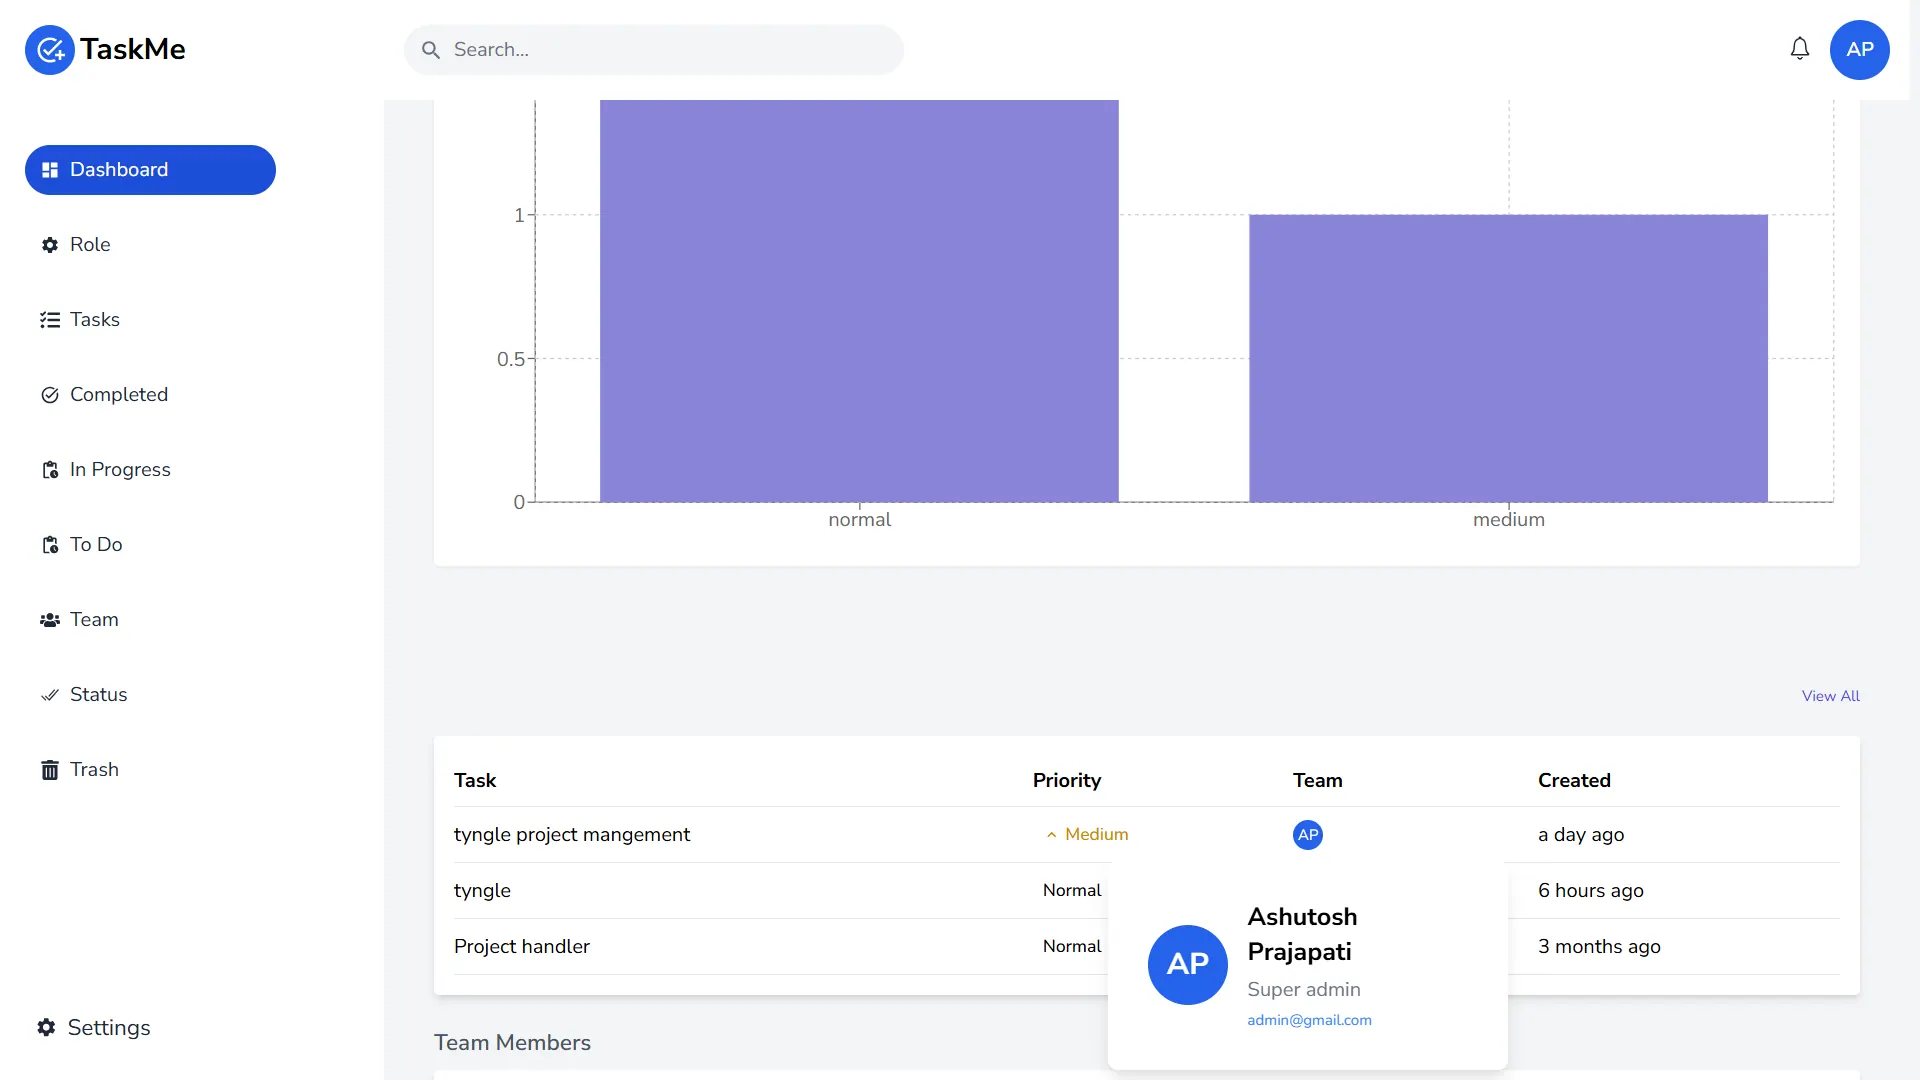Click the TaskMe logo icon
The image size is (1920, 1080).
pyautogui.click(x=50, y=50)
